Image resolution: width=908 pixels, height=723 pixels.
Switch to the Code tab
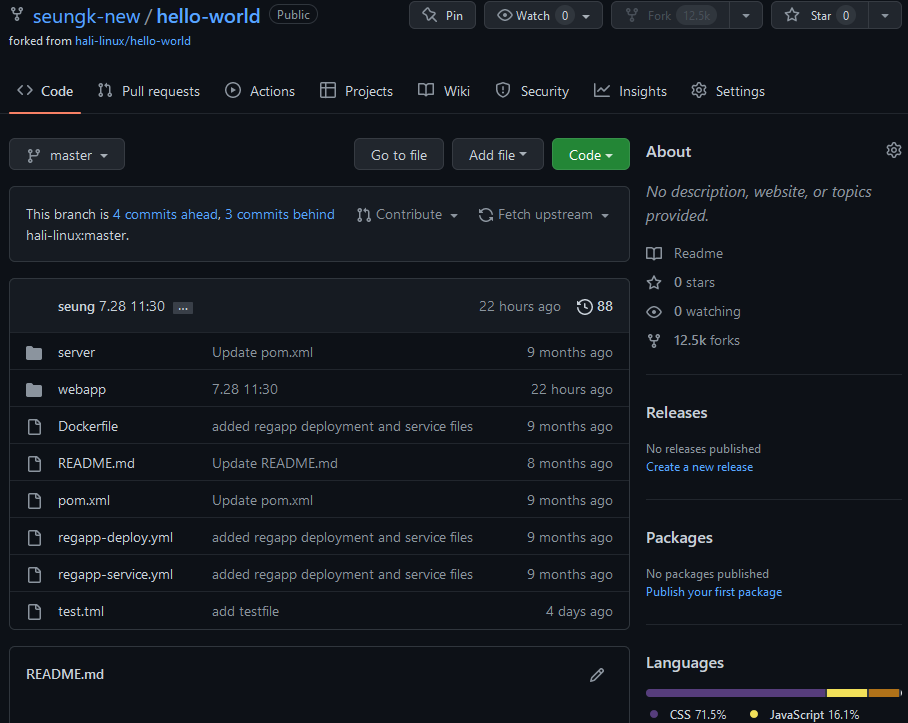point(45,91)
